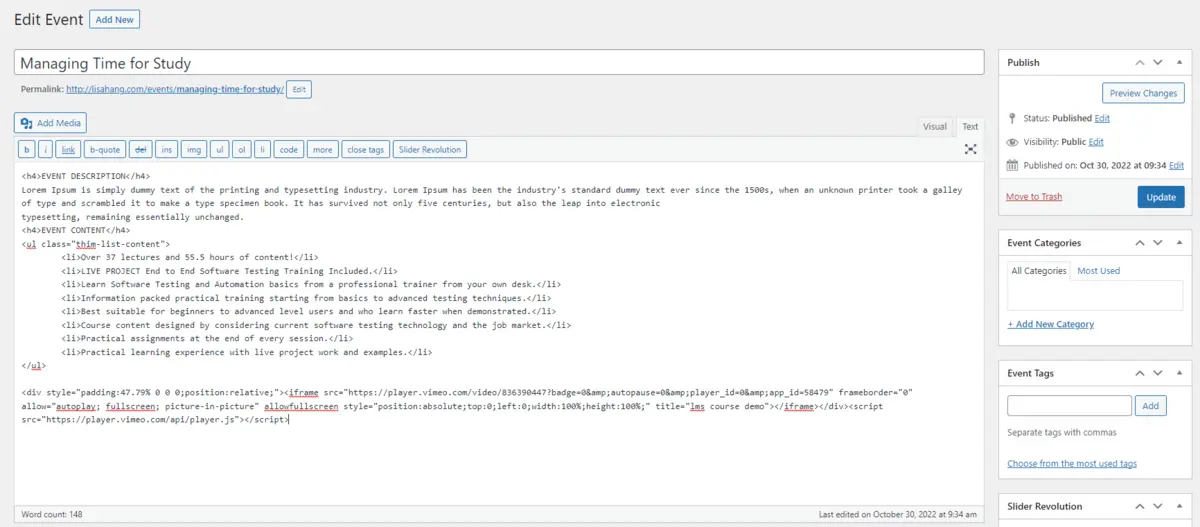
Task: Switch editor to Visual tab
Action: pyautogui.click(x=935, y=127)
